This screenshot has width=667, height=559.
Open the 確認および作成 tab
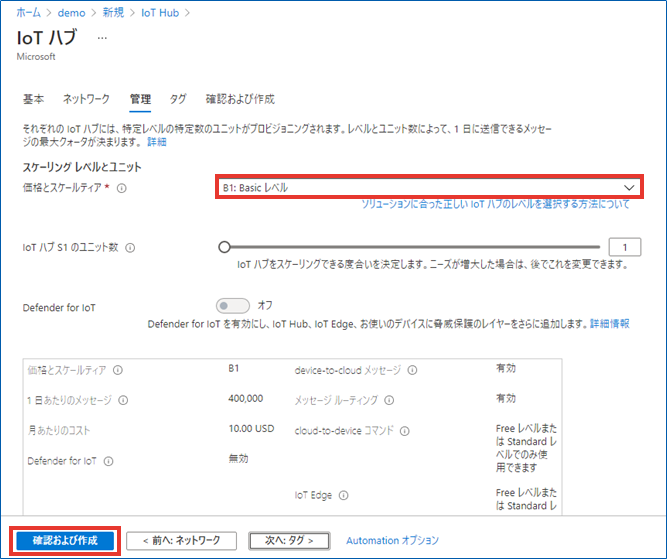coord(240,99)
